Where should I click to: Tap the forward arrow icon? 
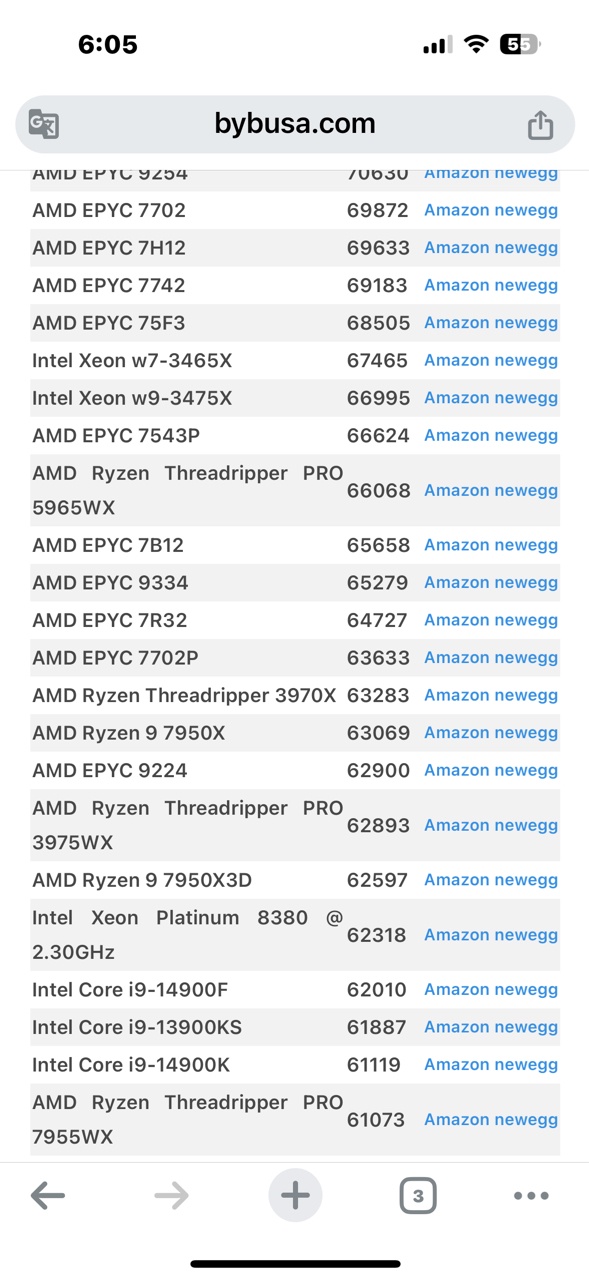172,1195
